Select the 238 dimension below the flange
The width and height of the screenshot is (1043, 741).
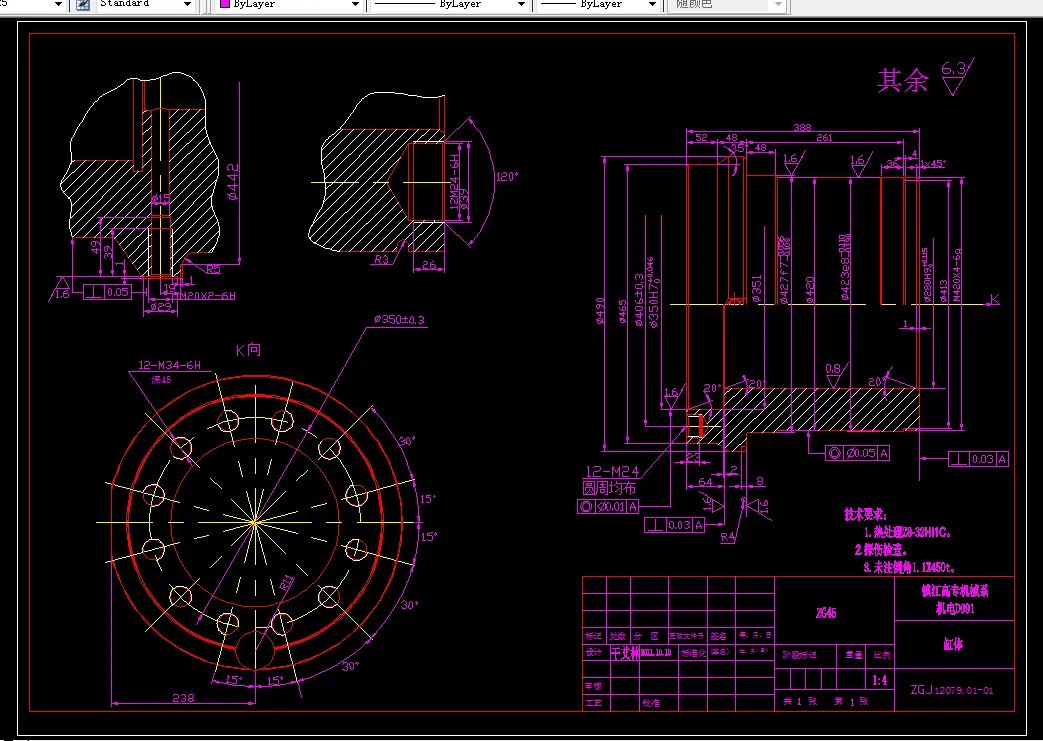click(183, 698)
